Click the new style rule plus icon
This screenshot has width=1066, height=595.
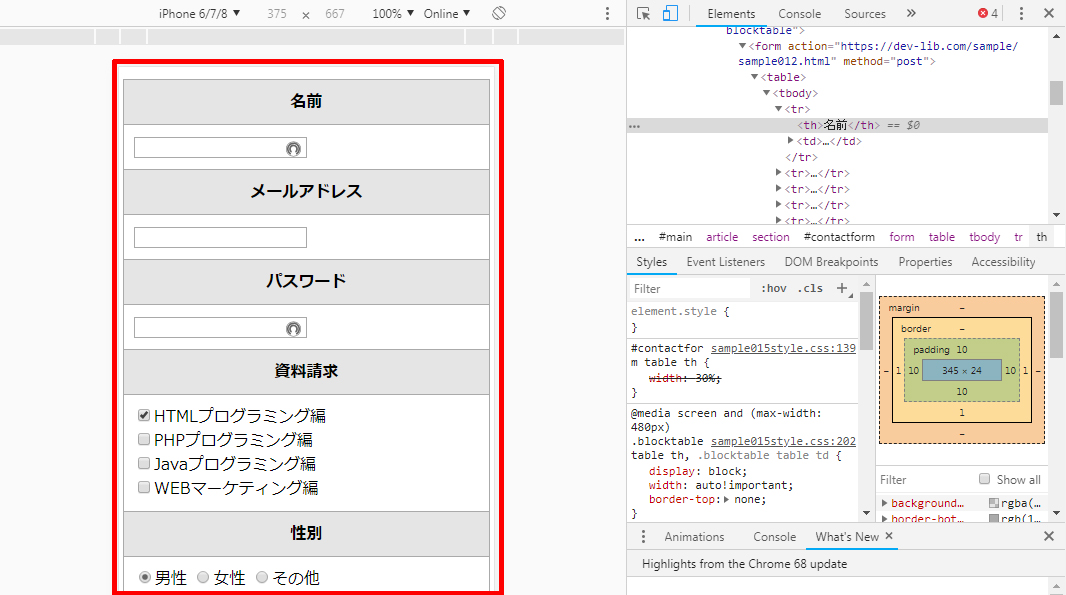click(x=841, y=288)
